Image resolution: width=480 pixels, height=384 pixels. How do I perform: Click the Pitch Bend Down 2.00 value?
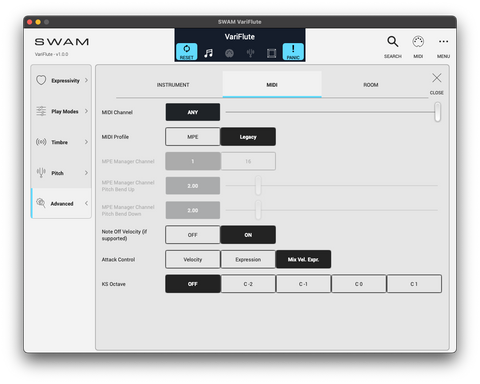click(193, 210)
